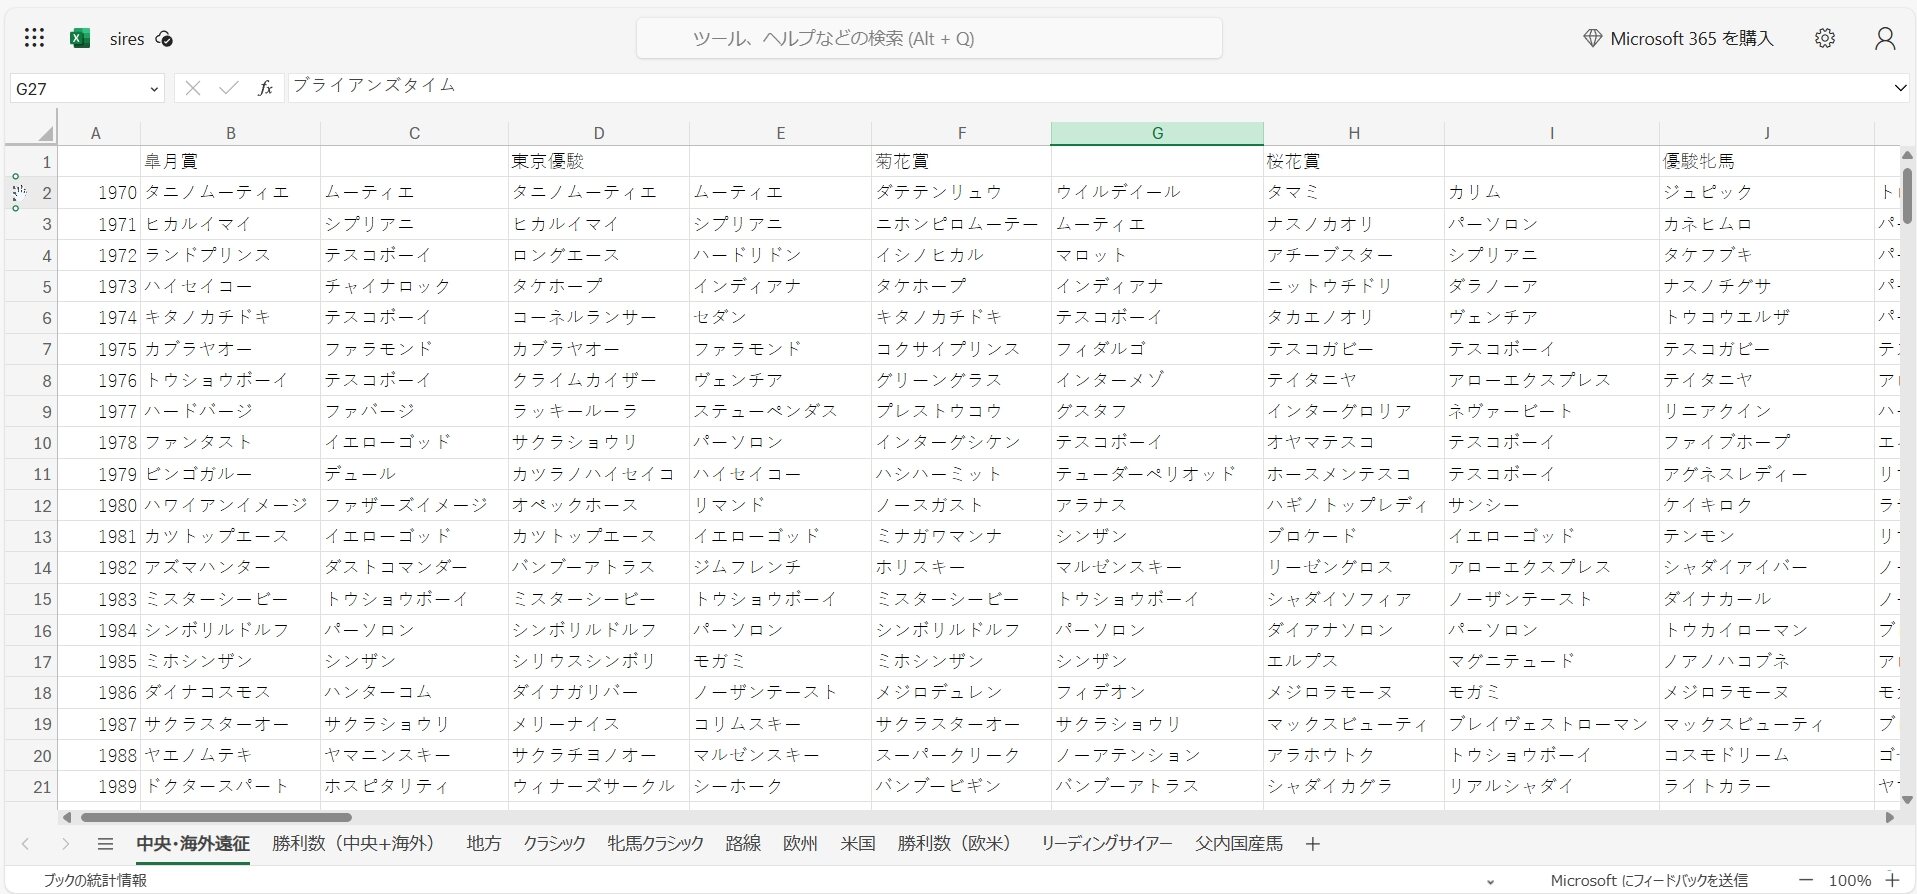This screenshot has width=1917, height=894.
Task: Open the status bar dropdown arrow
Action: click(x=1490, y=881)
